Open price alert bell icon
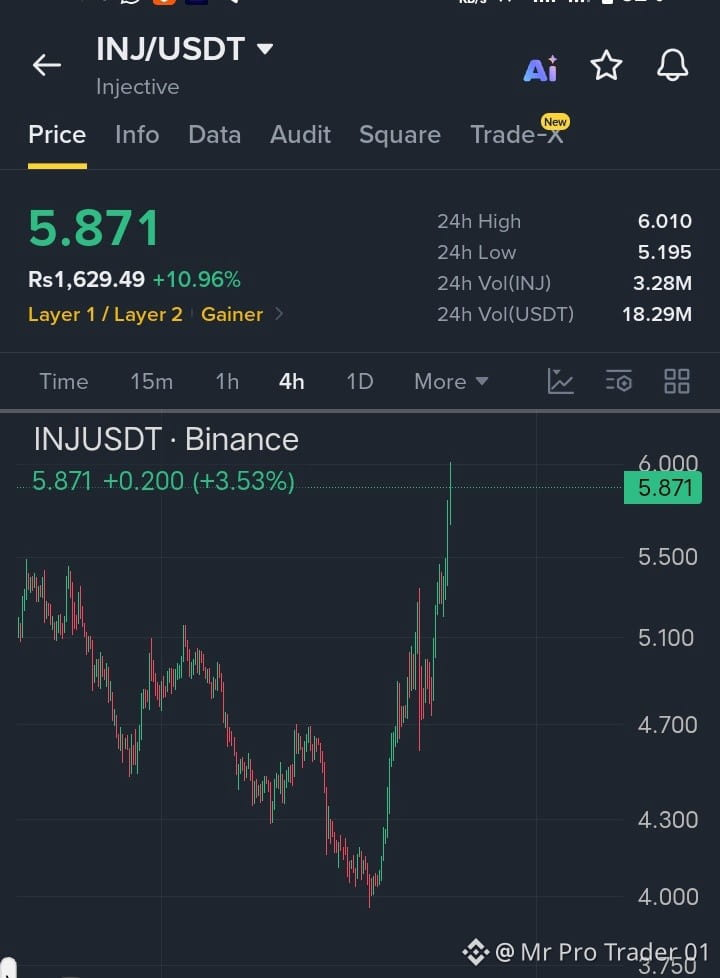Viewport: 720px width, 978px height. coord(673,65)
